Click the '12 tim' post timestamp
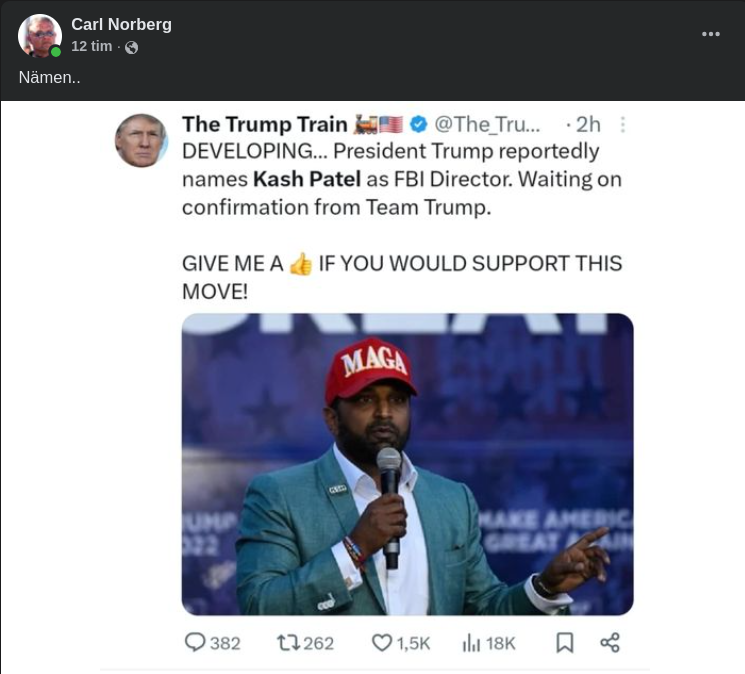745x674 pixels. 91,46
